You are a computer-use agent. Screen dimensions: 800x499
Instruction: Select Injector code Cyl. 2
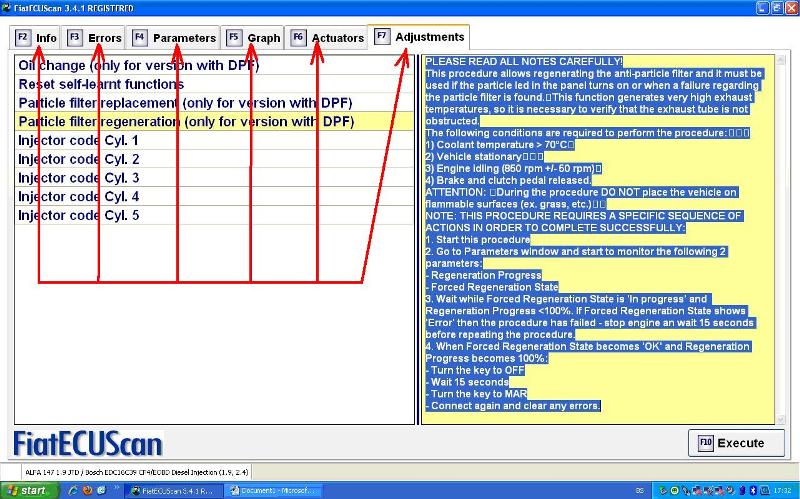214,159
